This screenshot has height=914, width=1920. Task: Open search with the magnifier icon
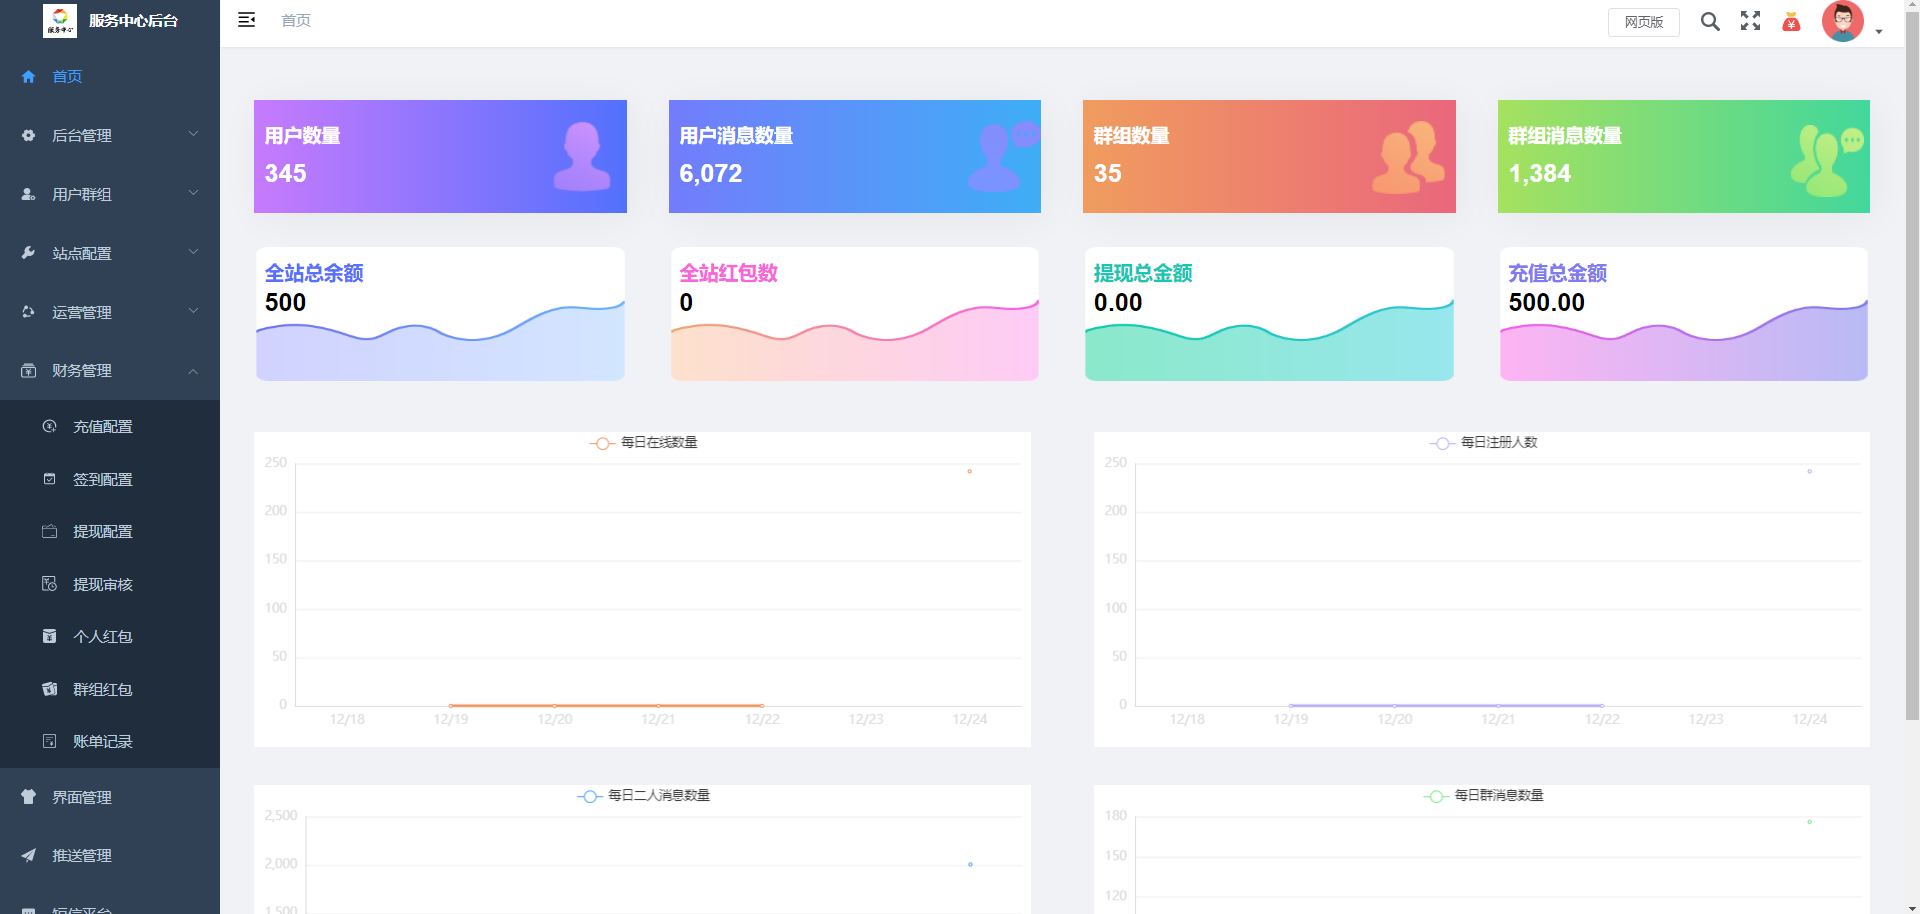pyautogui.click(x=1710, y=21)
